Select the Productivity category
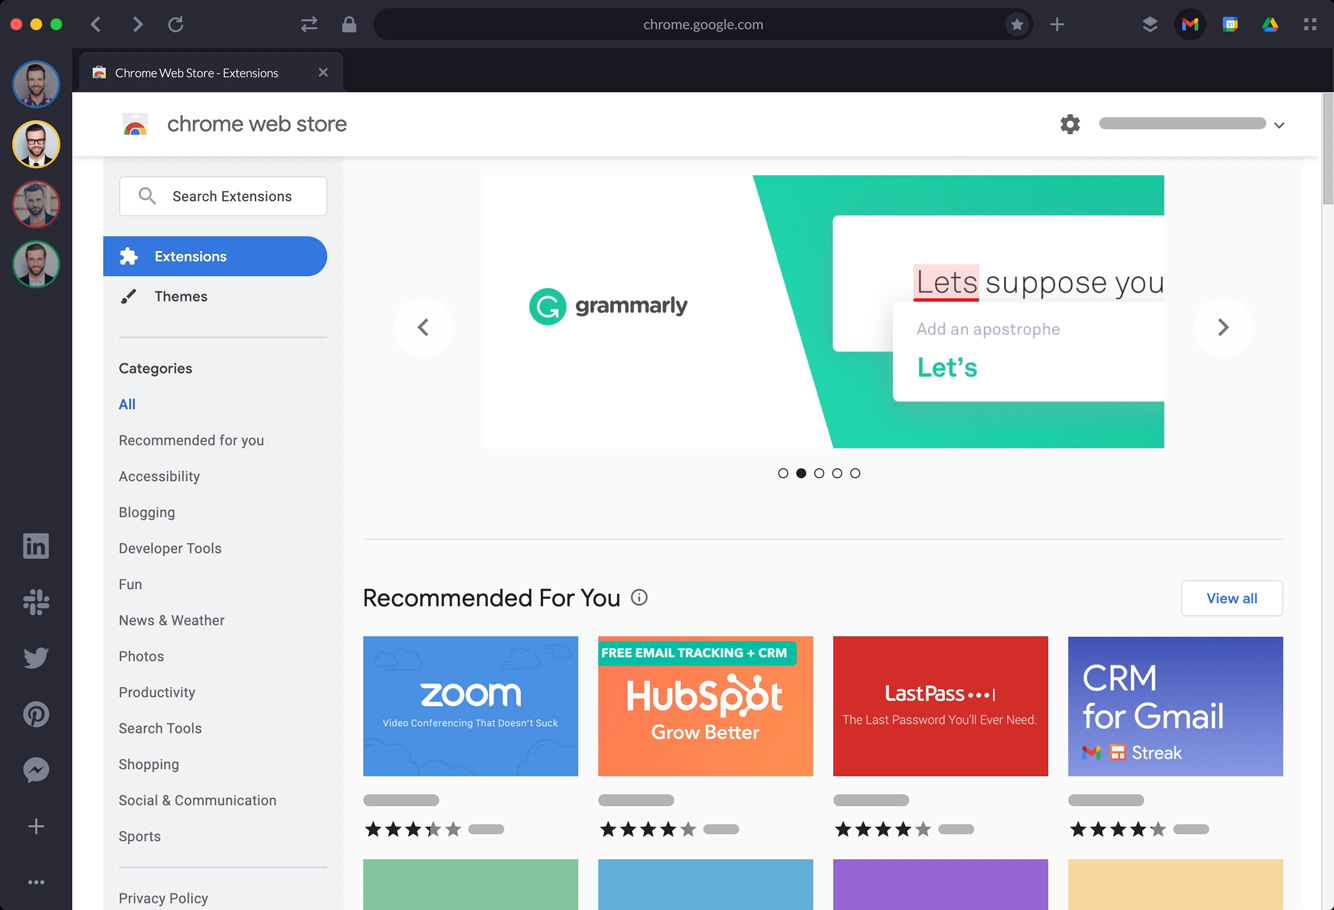This screenshot has height=910, width=1334. point(157,692)
